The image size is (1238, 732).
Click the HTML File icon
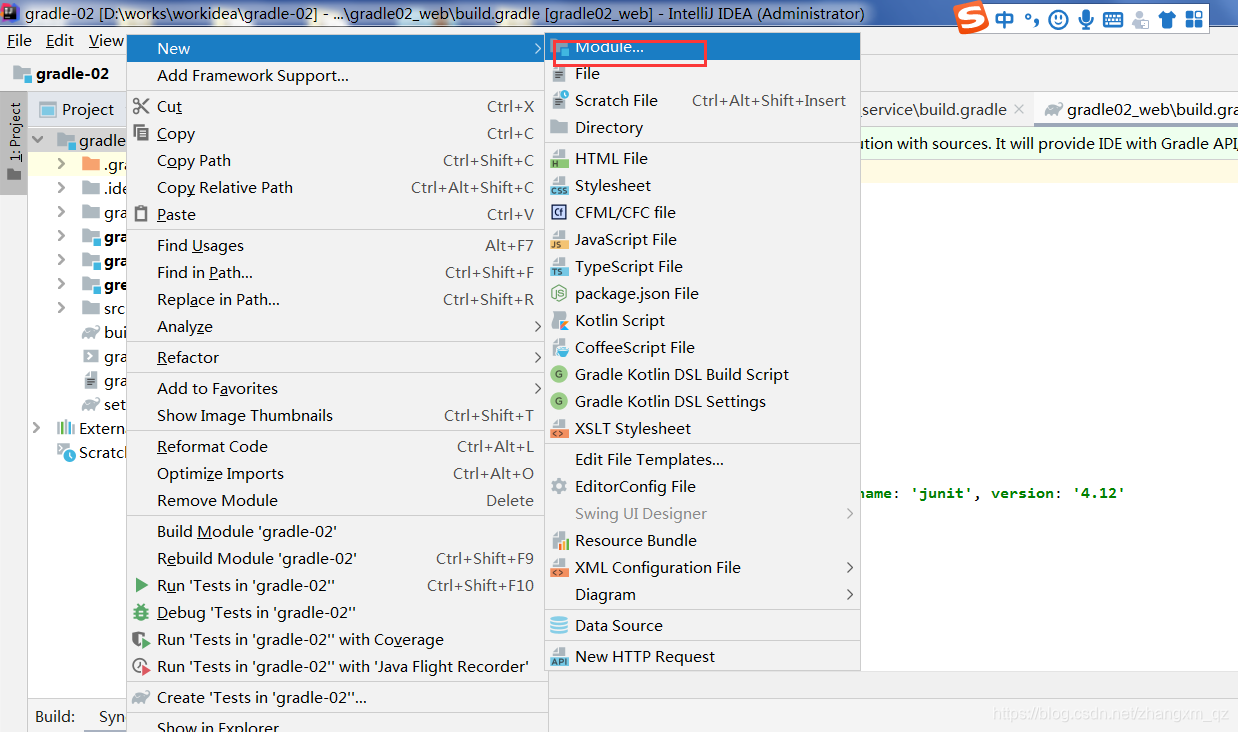pyautogui.click(x=559, y=159)
